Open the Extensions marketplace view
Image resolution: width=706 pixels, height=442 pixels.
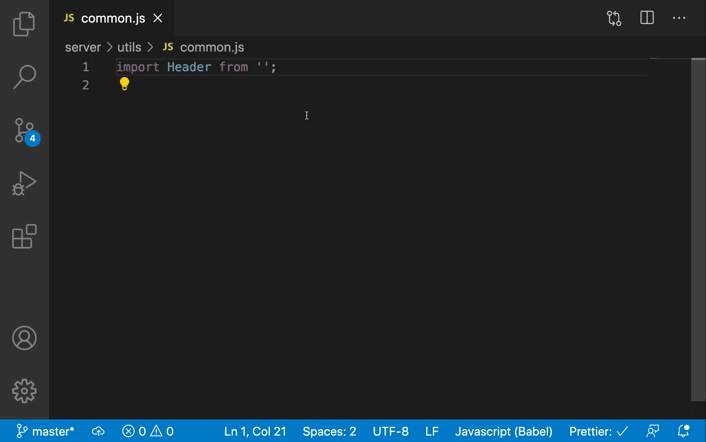(24, 236)
